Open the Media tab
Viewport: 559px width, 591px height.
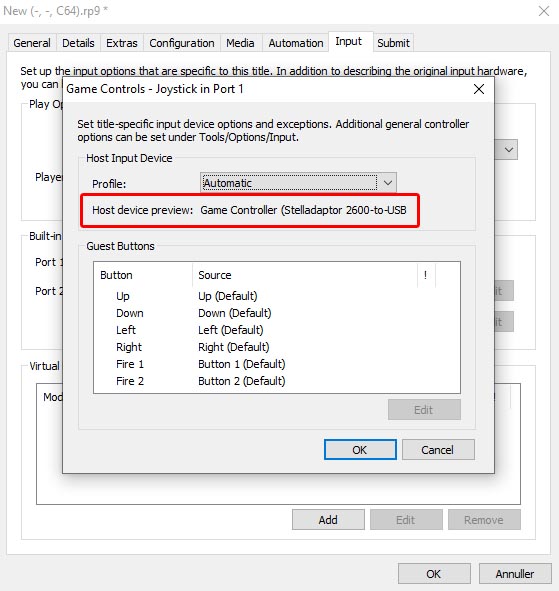(x=240, y=43)
